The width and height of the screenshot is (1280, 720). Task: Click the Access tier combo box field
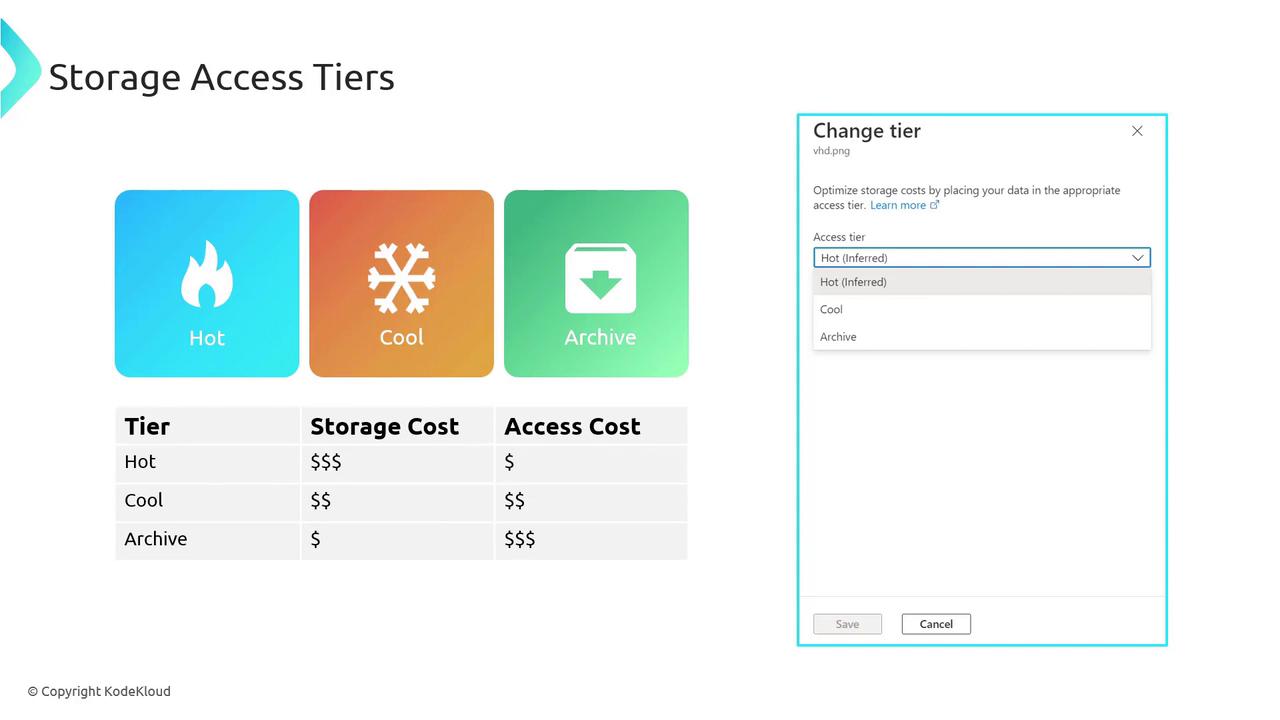point(970,258)
